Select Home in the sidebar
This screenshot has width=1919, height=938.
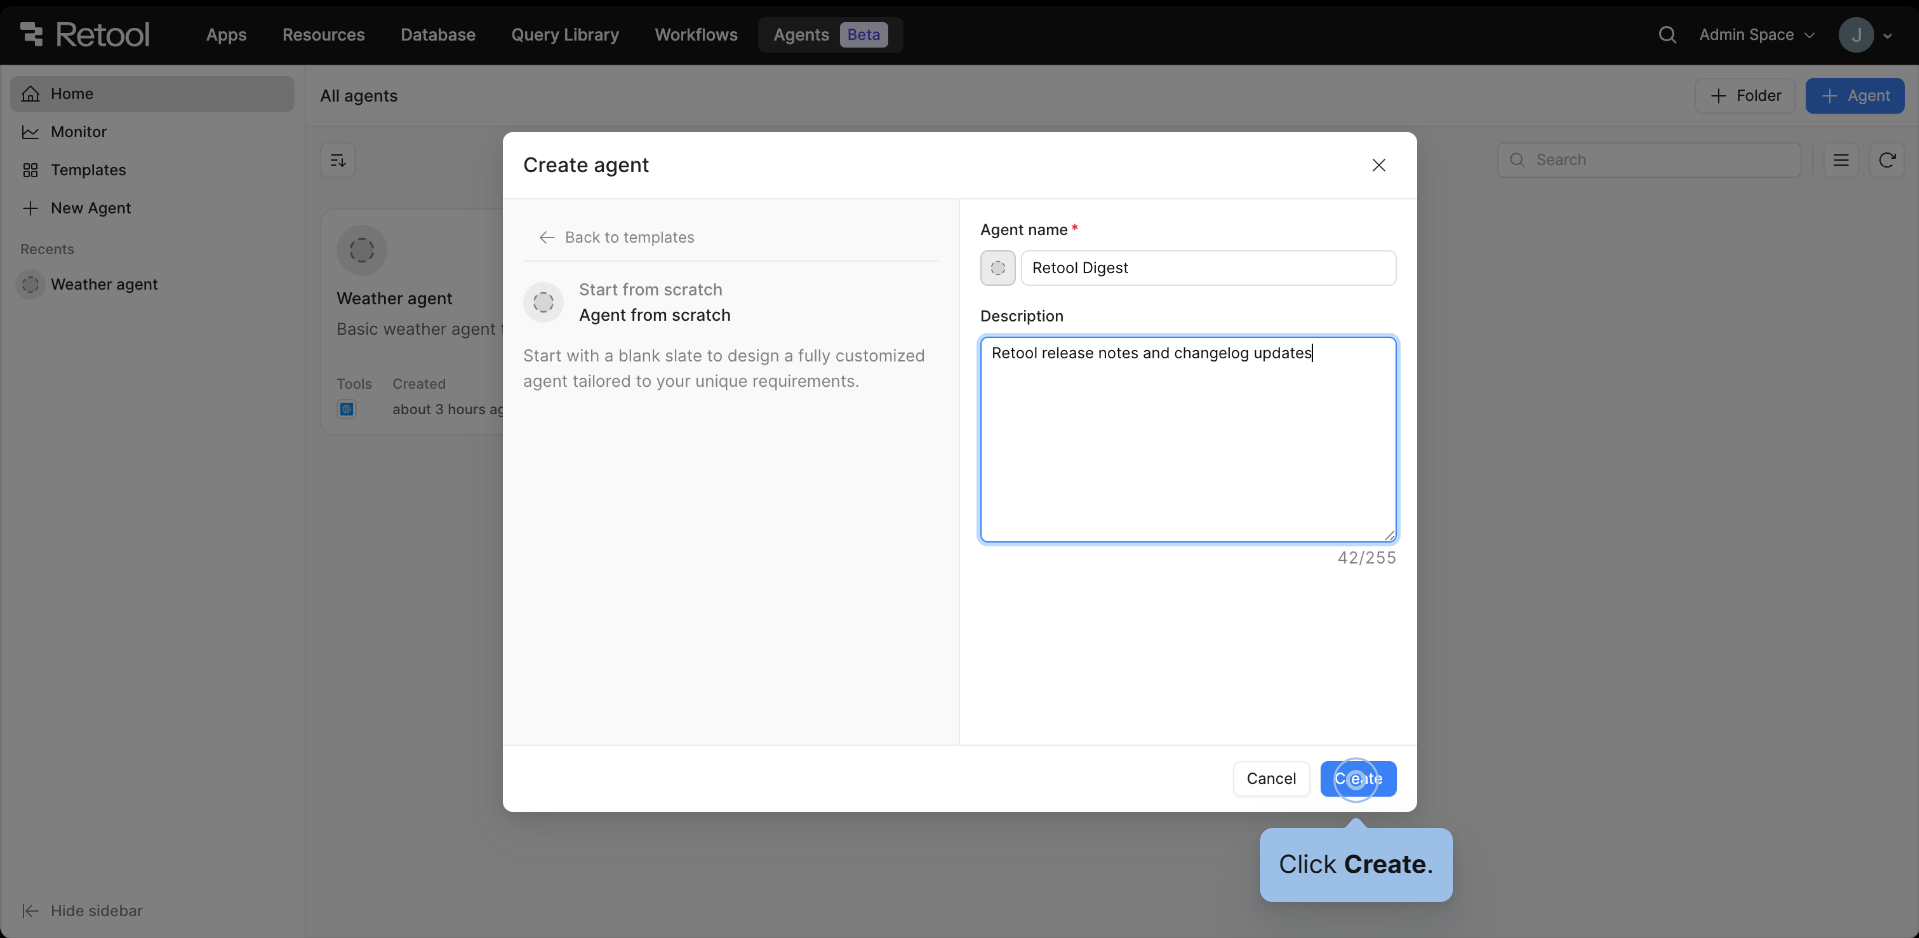152,94
